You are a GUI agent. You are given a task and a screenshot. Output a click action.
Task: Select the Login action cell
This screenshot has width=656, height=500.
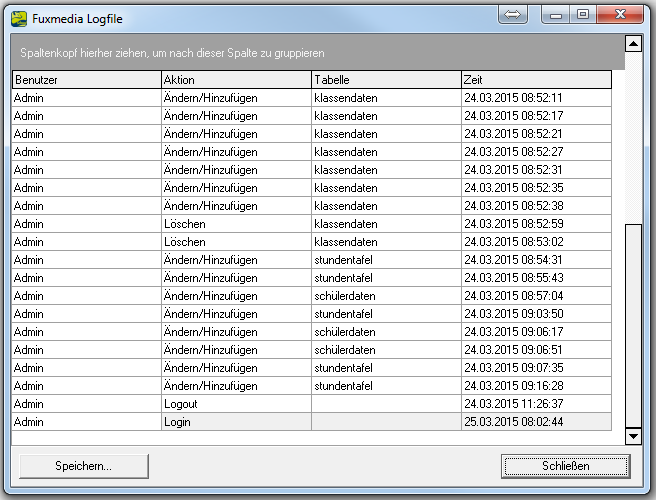[236, 421]
